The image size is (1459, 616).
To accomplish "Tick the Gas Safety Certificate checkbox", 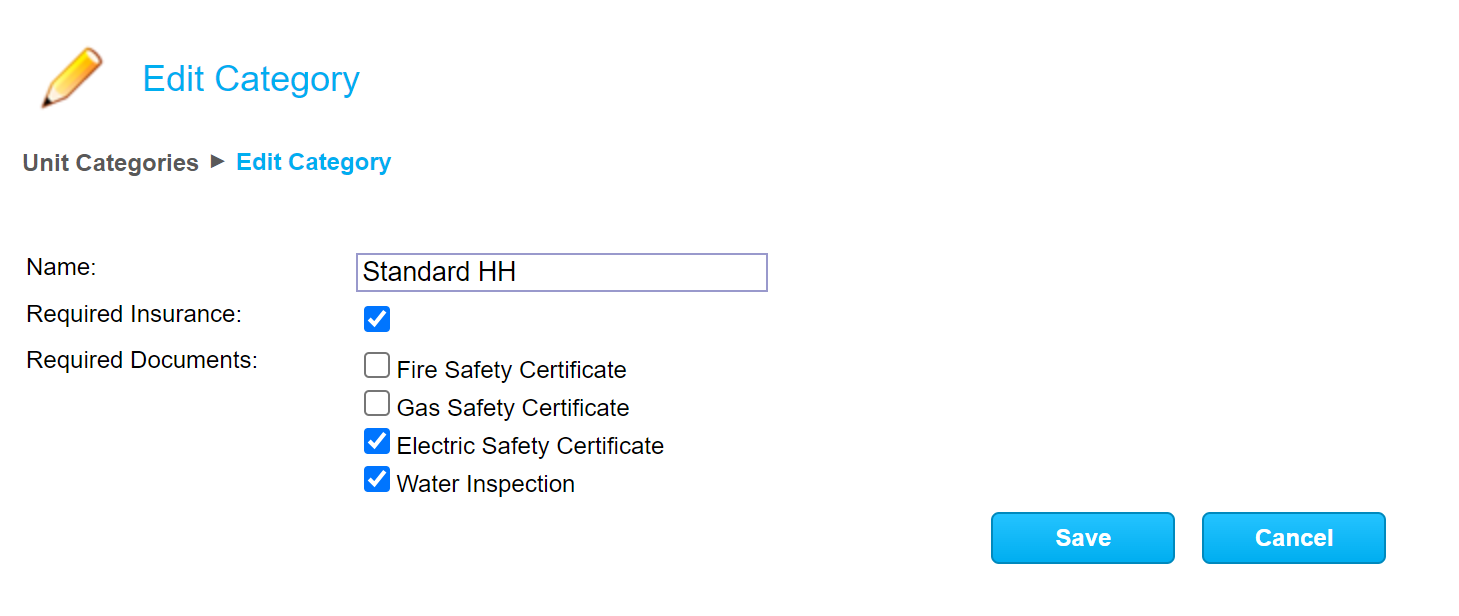I will click(377, 404).
